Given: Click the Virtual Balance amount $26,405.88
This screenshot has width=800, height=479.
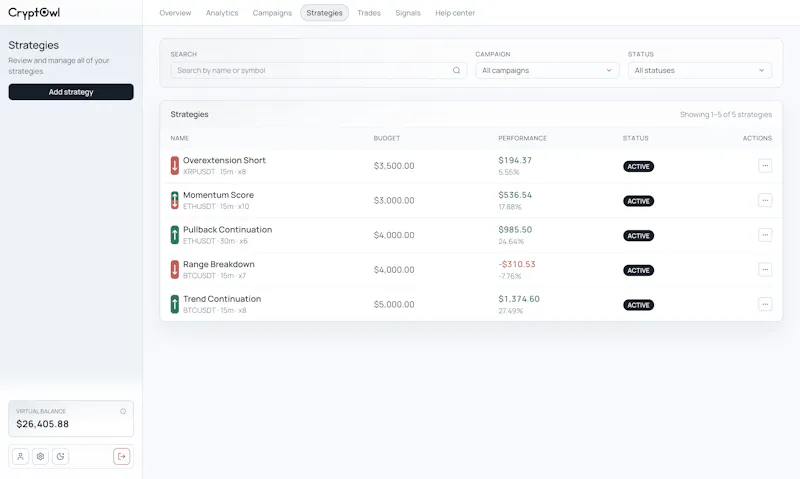Looking at the screenshot, I should (x=42, y=424).
